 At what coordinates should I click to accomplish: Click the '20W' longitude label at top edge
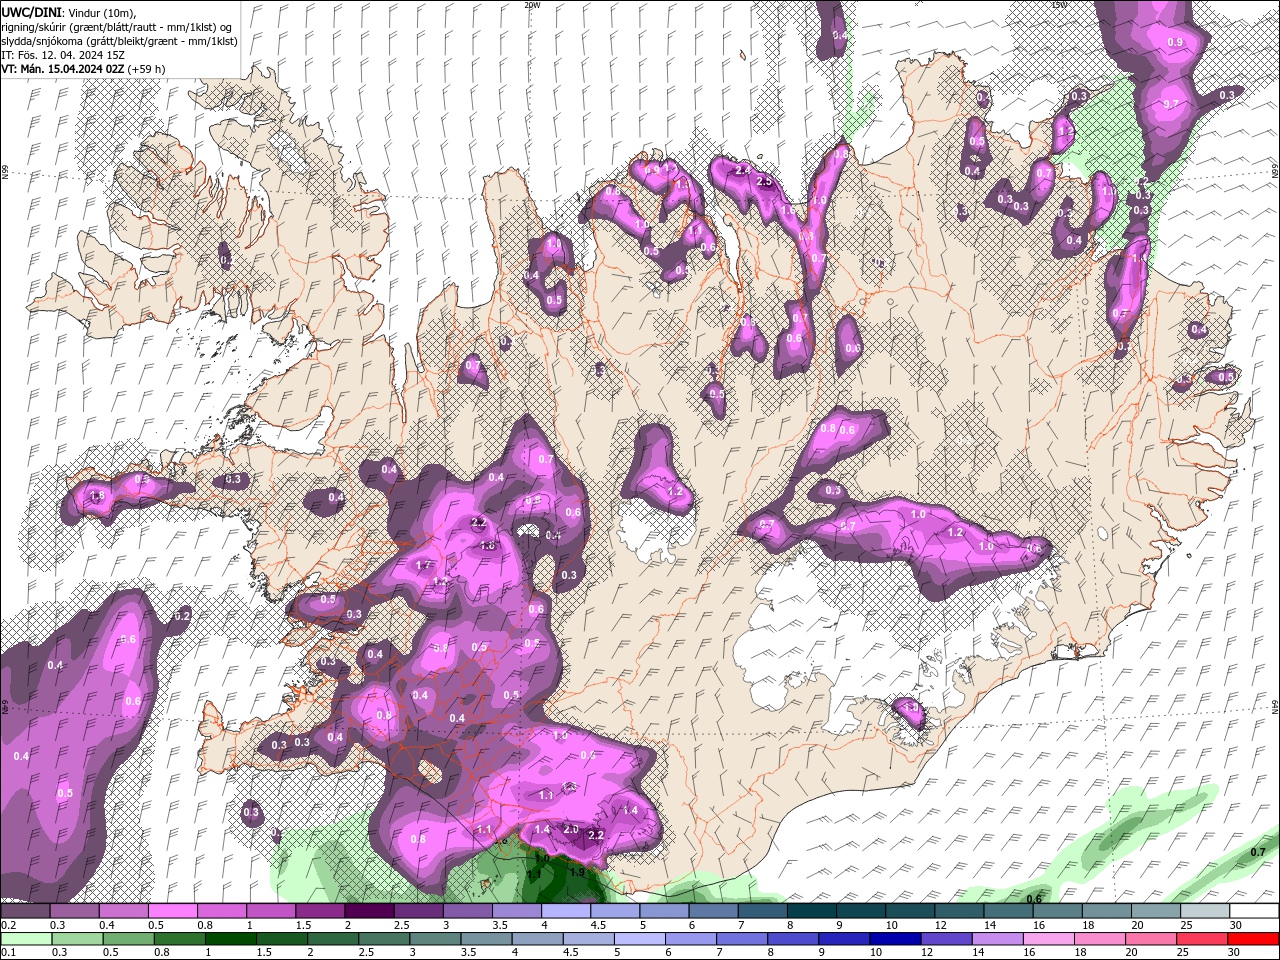coord(532,5)
